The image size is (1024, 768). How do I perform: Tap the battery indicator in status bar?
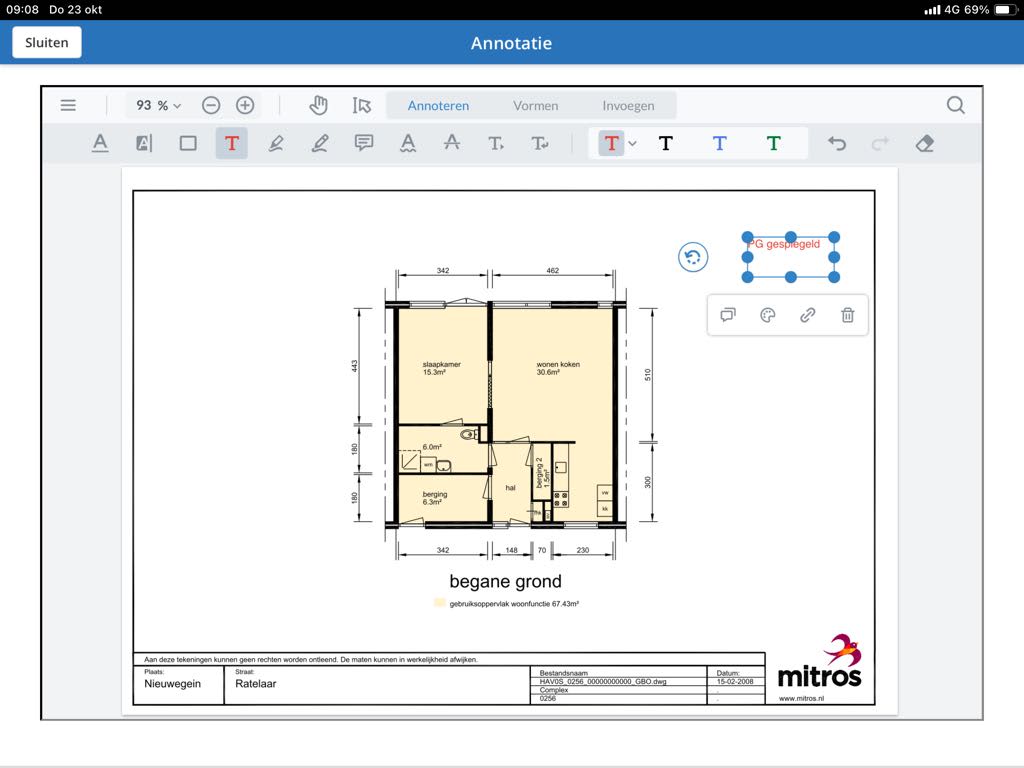tap(1004, 10)
